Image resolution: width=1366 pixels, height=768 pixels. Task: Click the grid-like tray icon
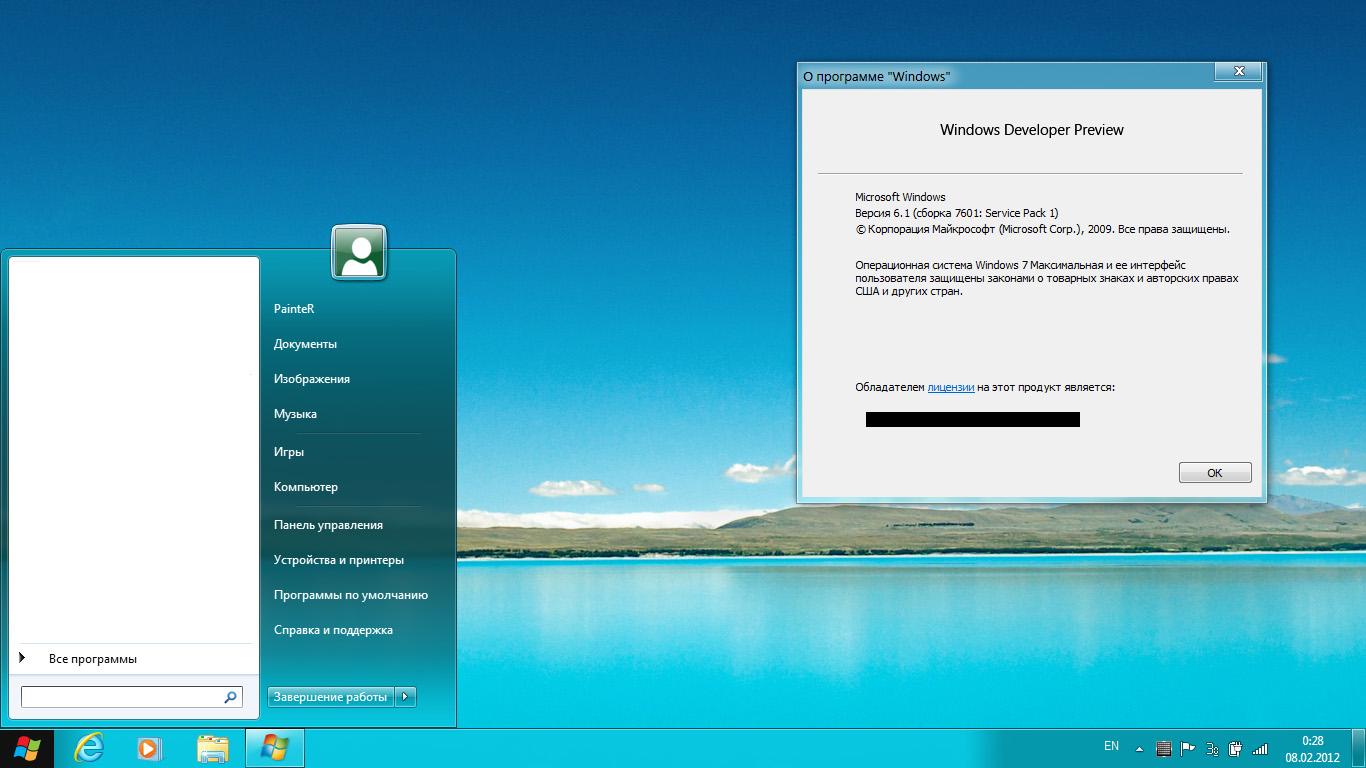click(x=1164, y=748)
